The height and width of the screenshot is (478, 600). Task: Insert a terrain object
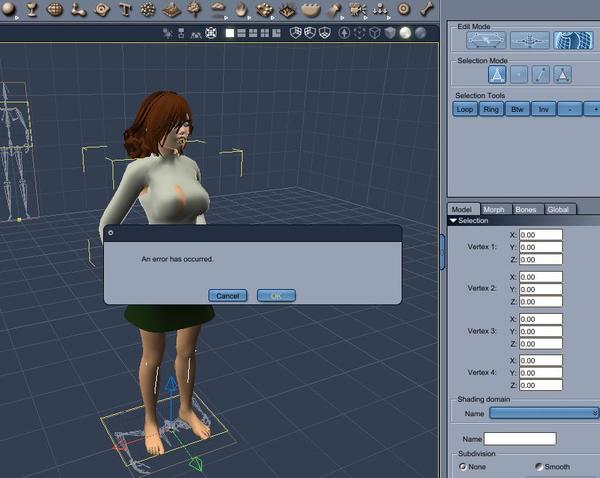171,10
